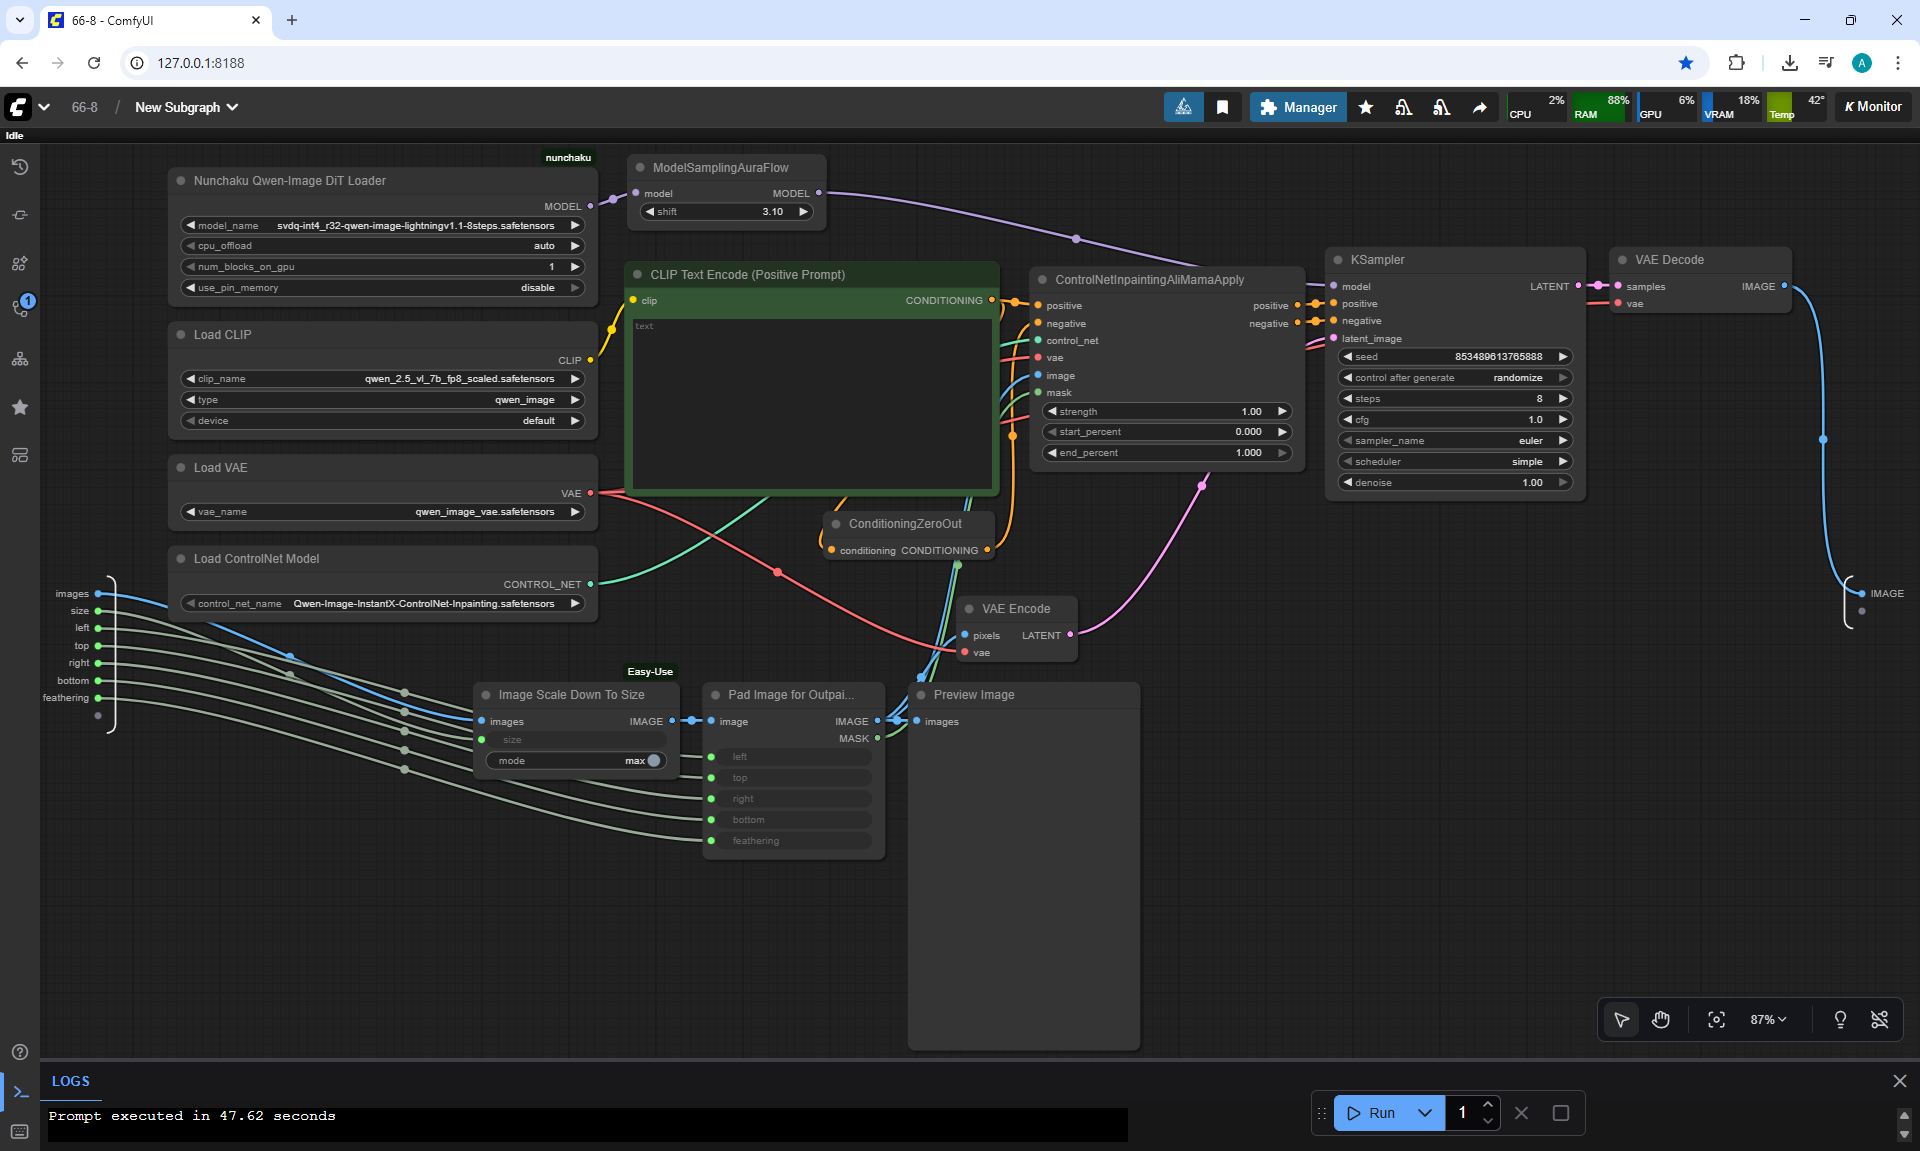Viewport: 1920px width, 1151px height.
Task: Select the hand pan tool
Action: click(1661, 1019)
